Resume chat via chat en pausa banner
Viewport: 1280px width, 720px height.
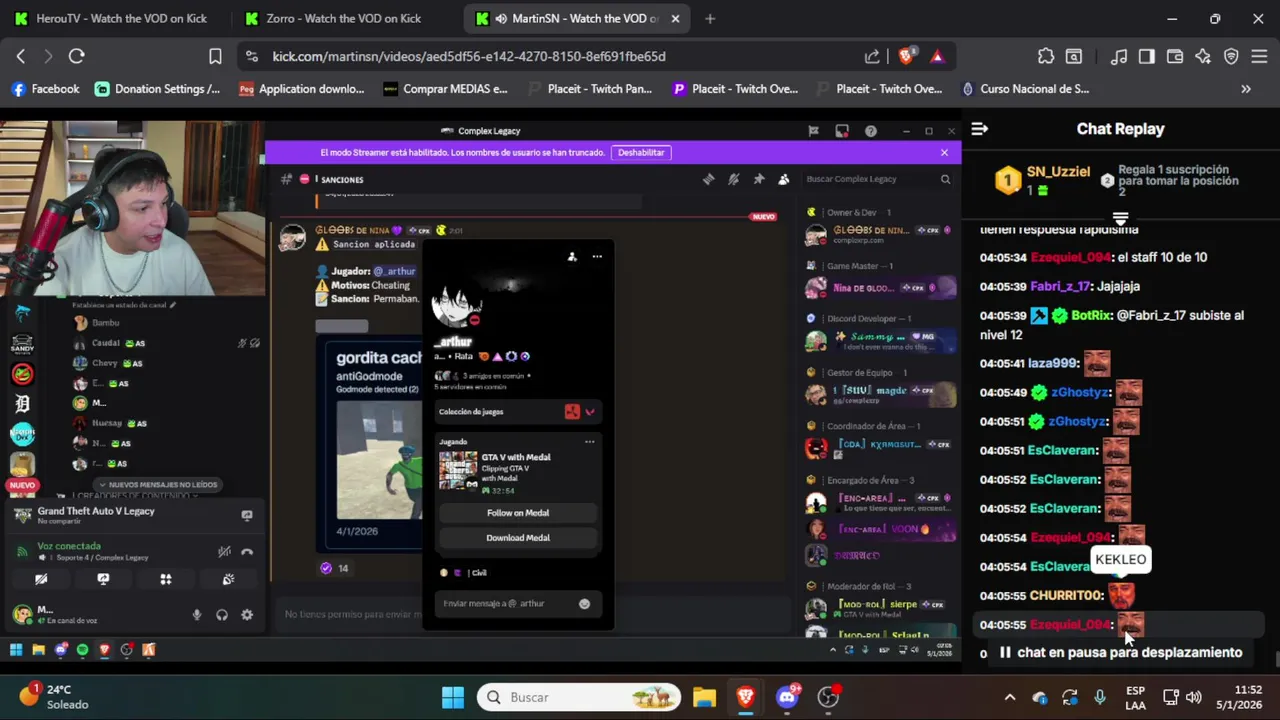pos(1120,653)
